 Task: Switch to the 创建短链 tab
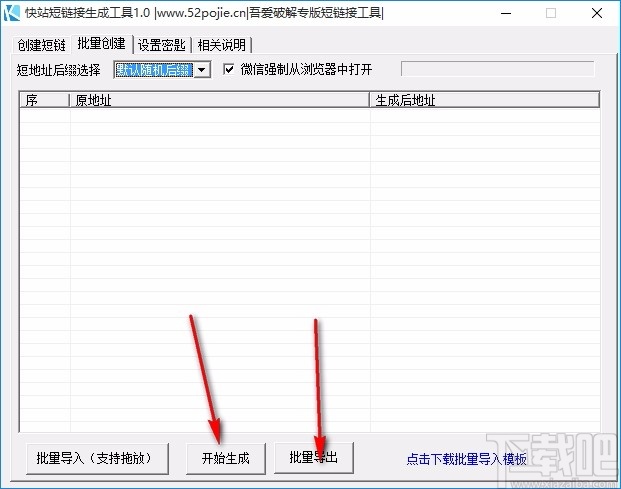pyautogui.click(x=42, y=45)
